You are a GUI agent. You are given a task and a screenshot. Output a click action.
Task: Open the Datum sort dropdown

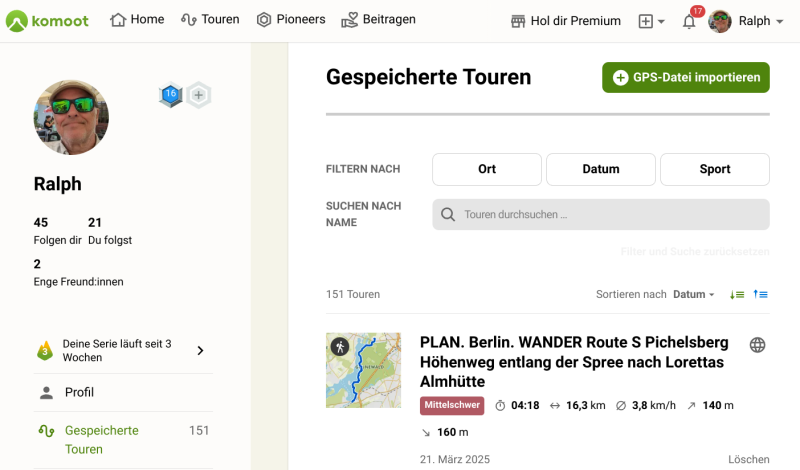(x=693, y=294)
